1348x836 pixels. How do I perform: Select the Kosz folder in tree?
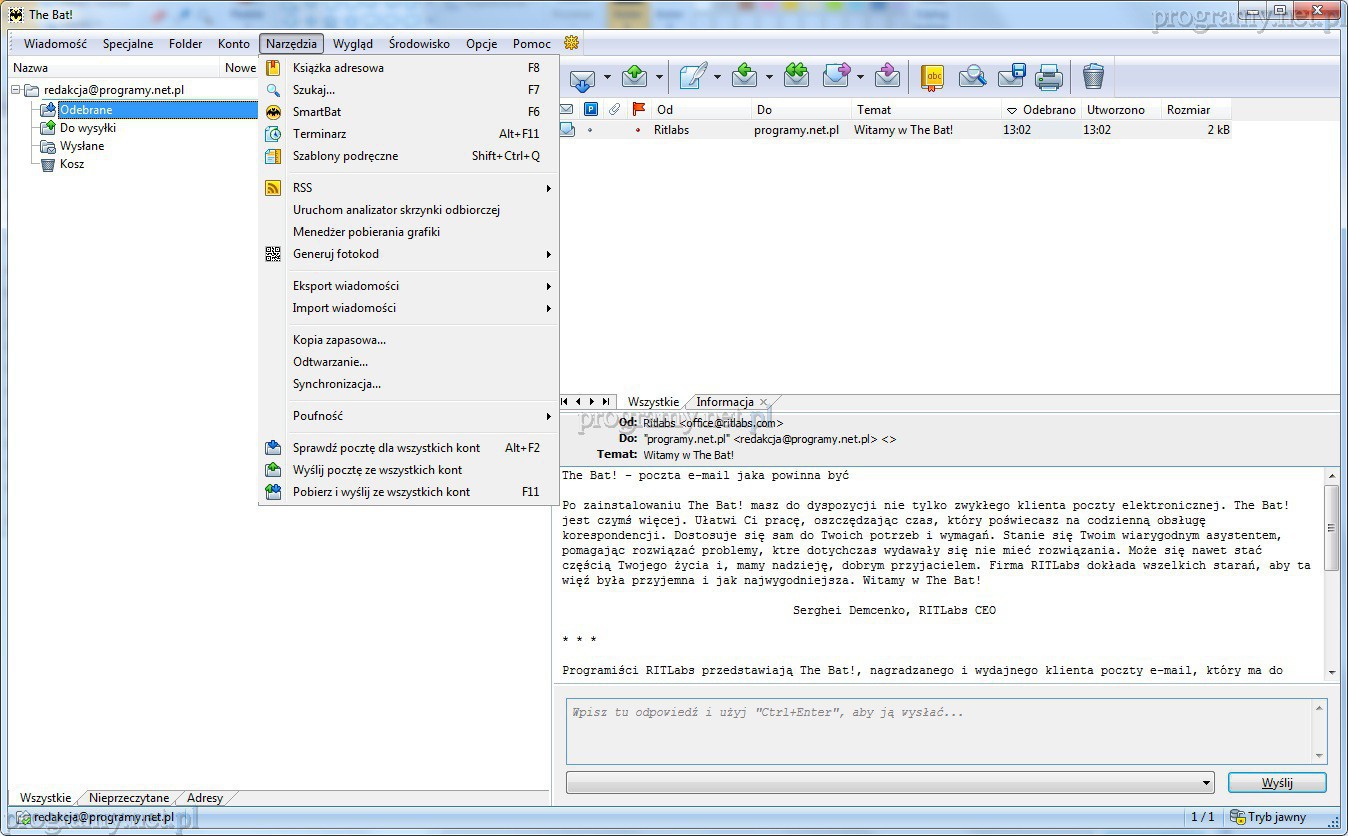[72, 164]
